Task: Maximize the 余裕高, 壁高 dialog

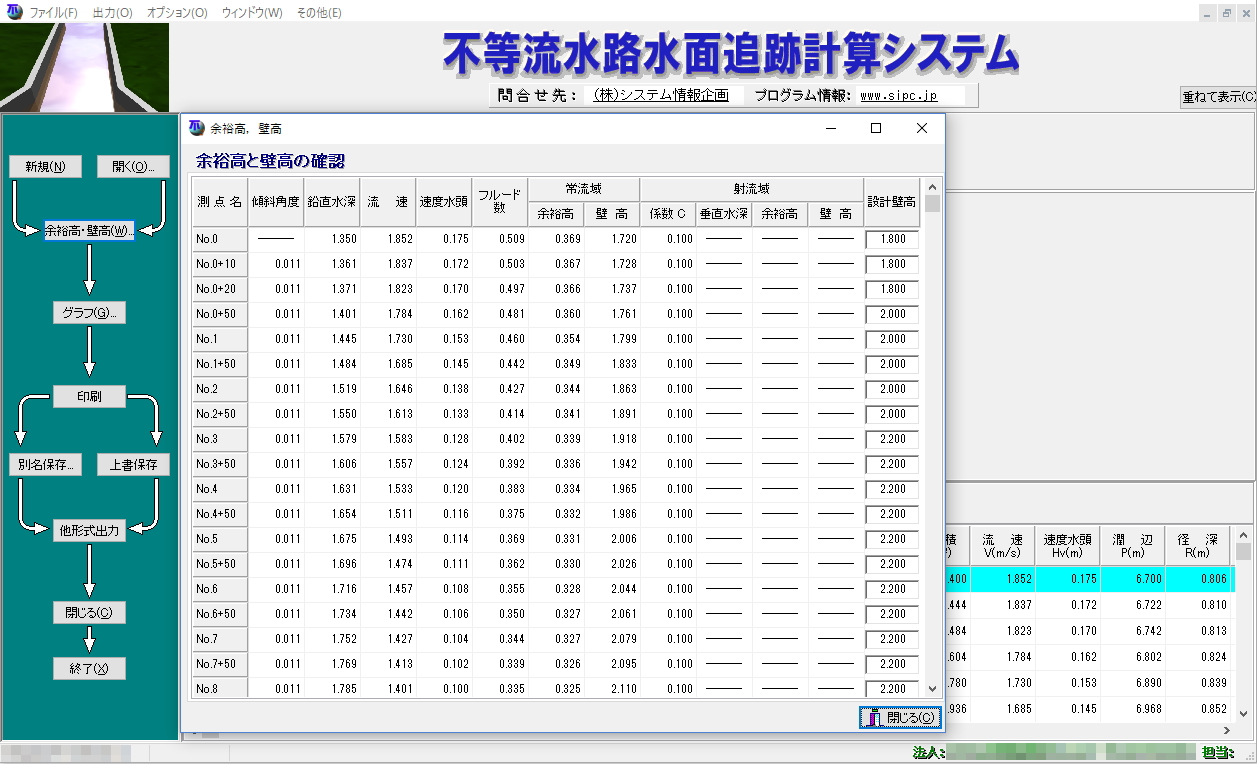Action: (876, 128)
